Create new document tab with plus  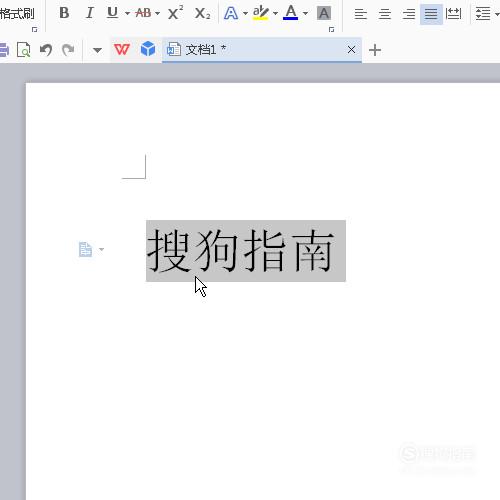click(375, 50)
